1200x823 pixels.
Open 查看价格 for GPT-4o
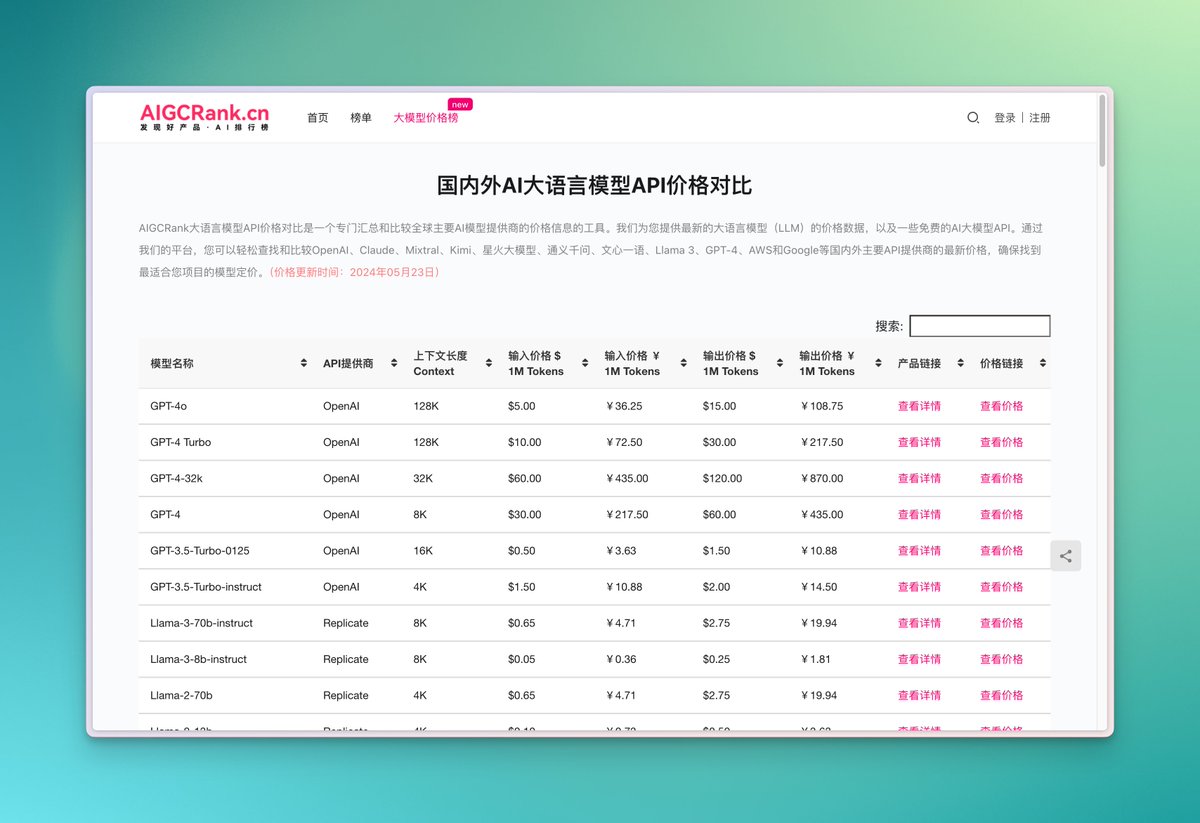click(1001, 406)
